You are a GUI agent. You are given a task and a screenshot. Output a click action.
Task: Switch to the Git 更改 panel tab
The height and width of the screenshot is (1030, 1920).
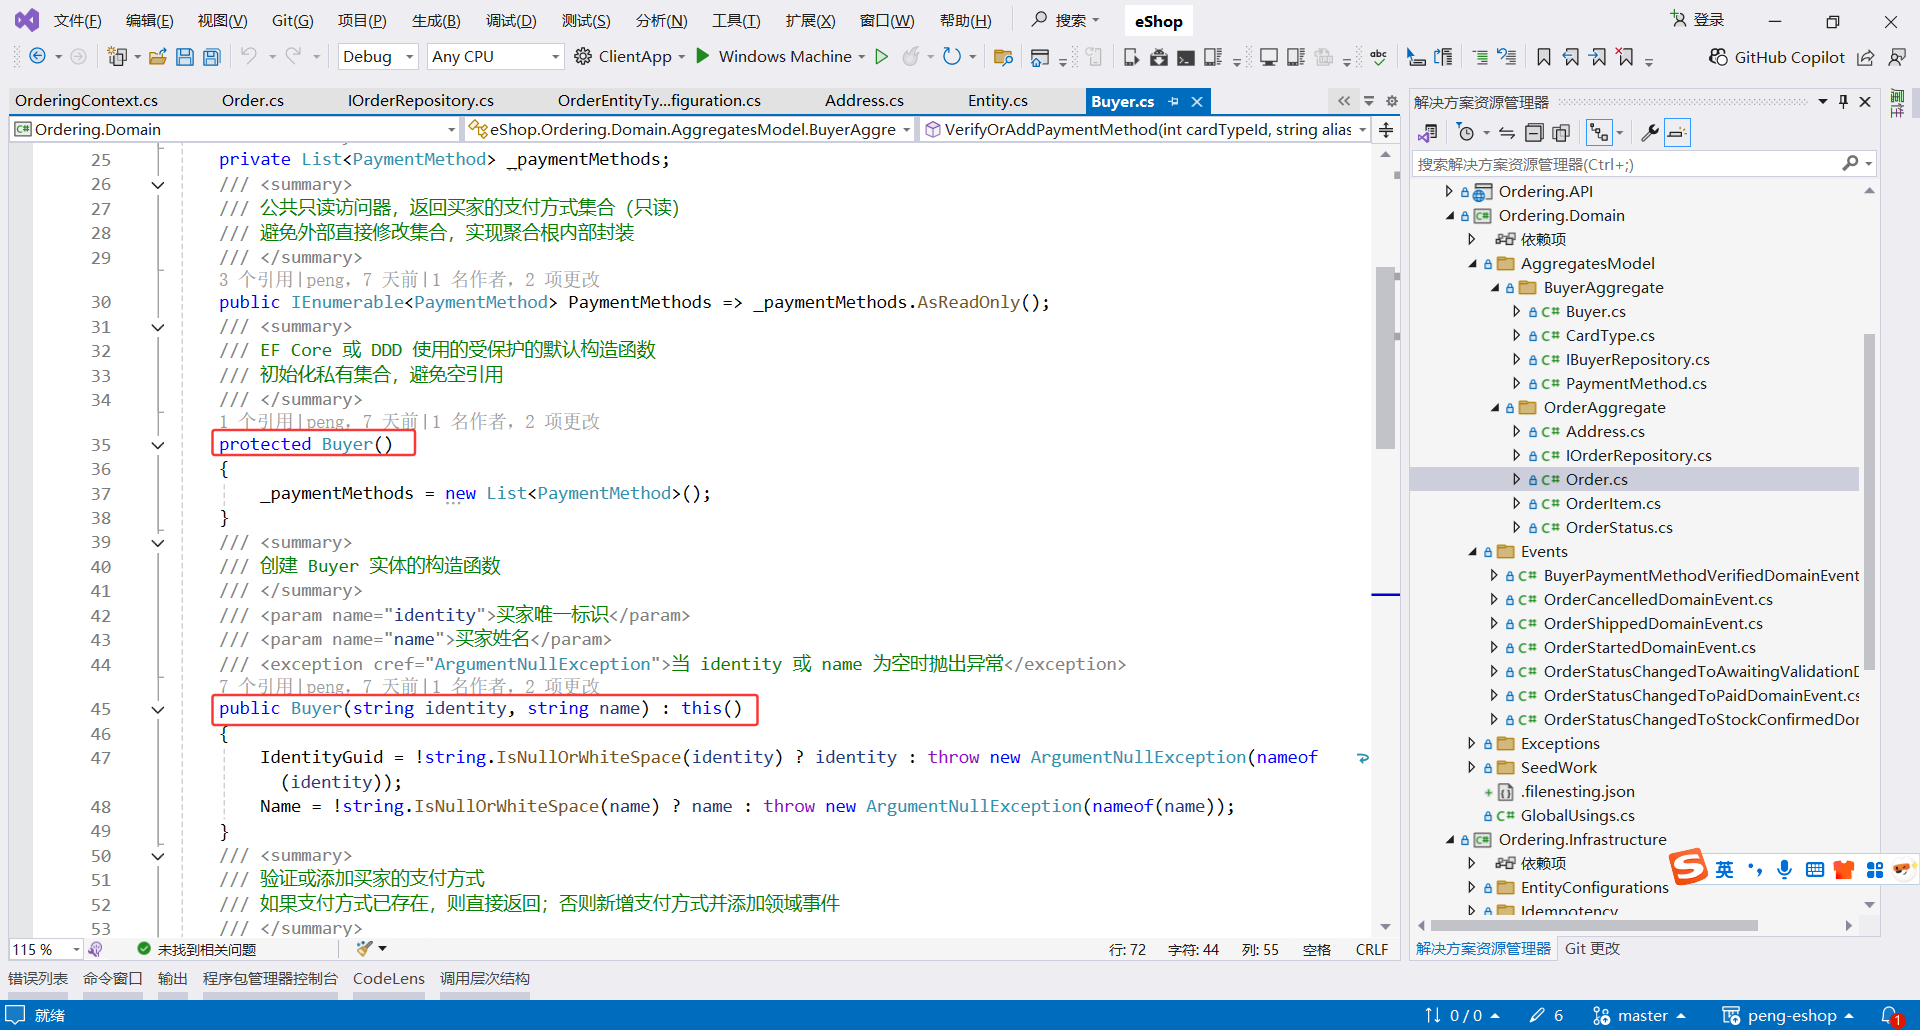coord(1592,949)
